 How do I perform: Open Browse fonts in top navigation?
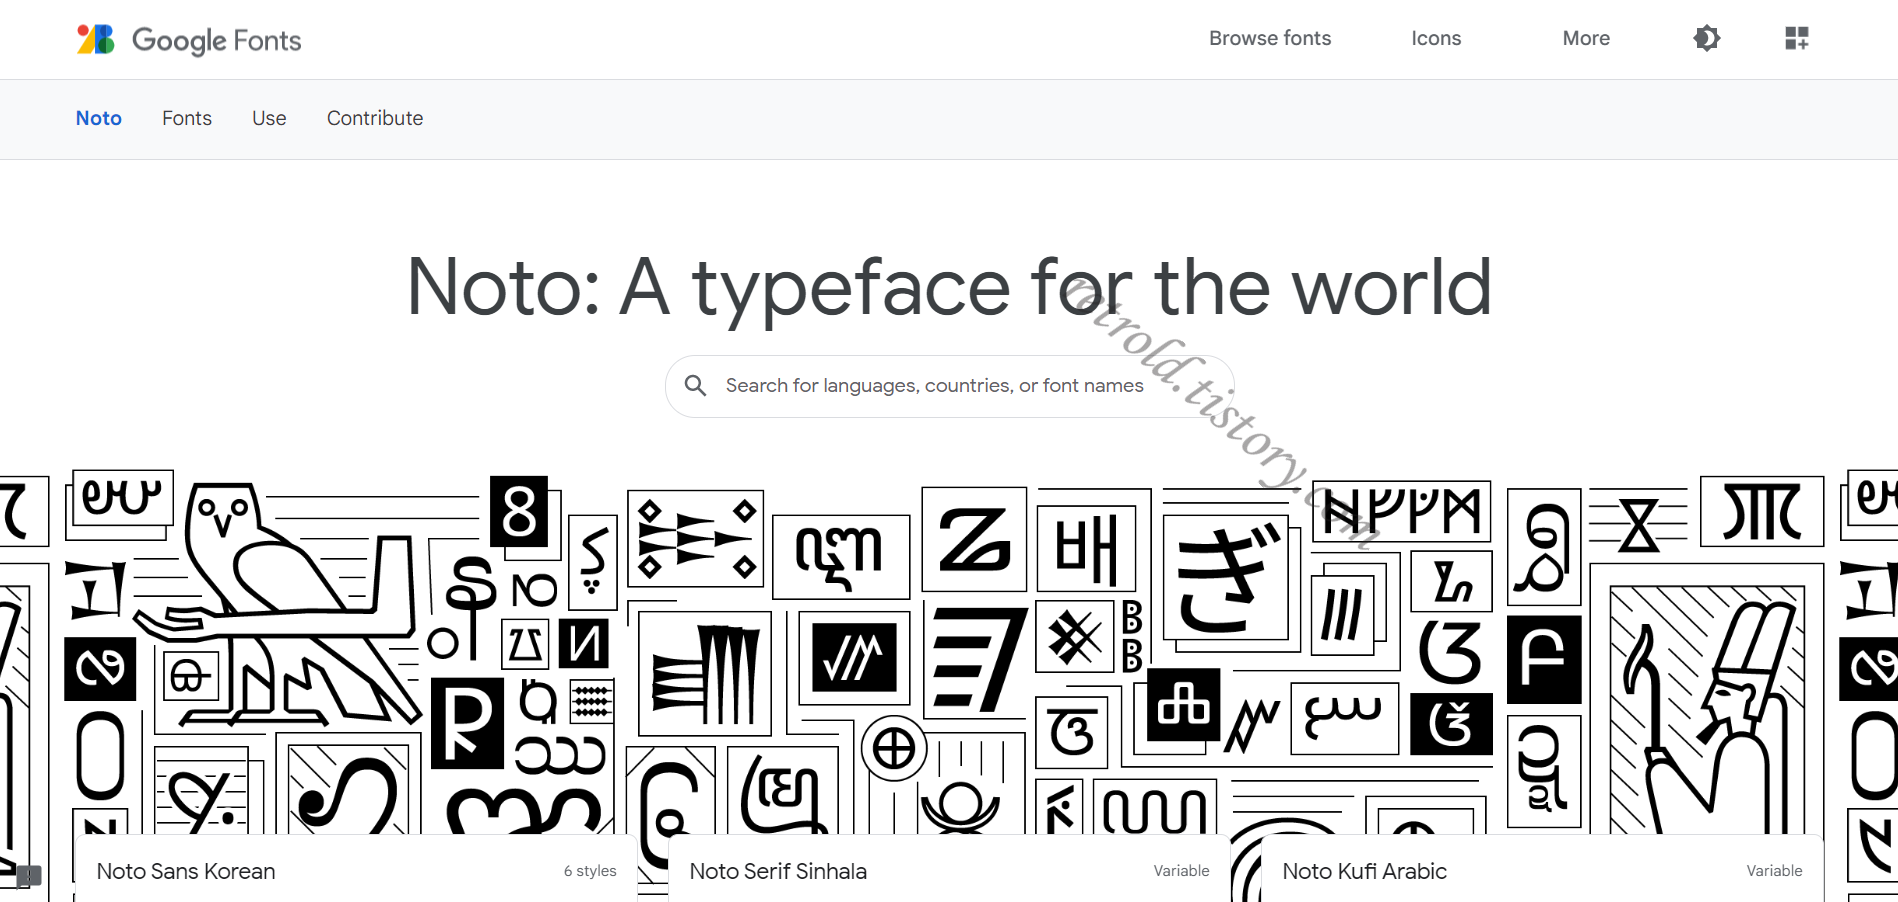[1270, 38]
